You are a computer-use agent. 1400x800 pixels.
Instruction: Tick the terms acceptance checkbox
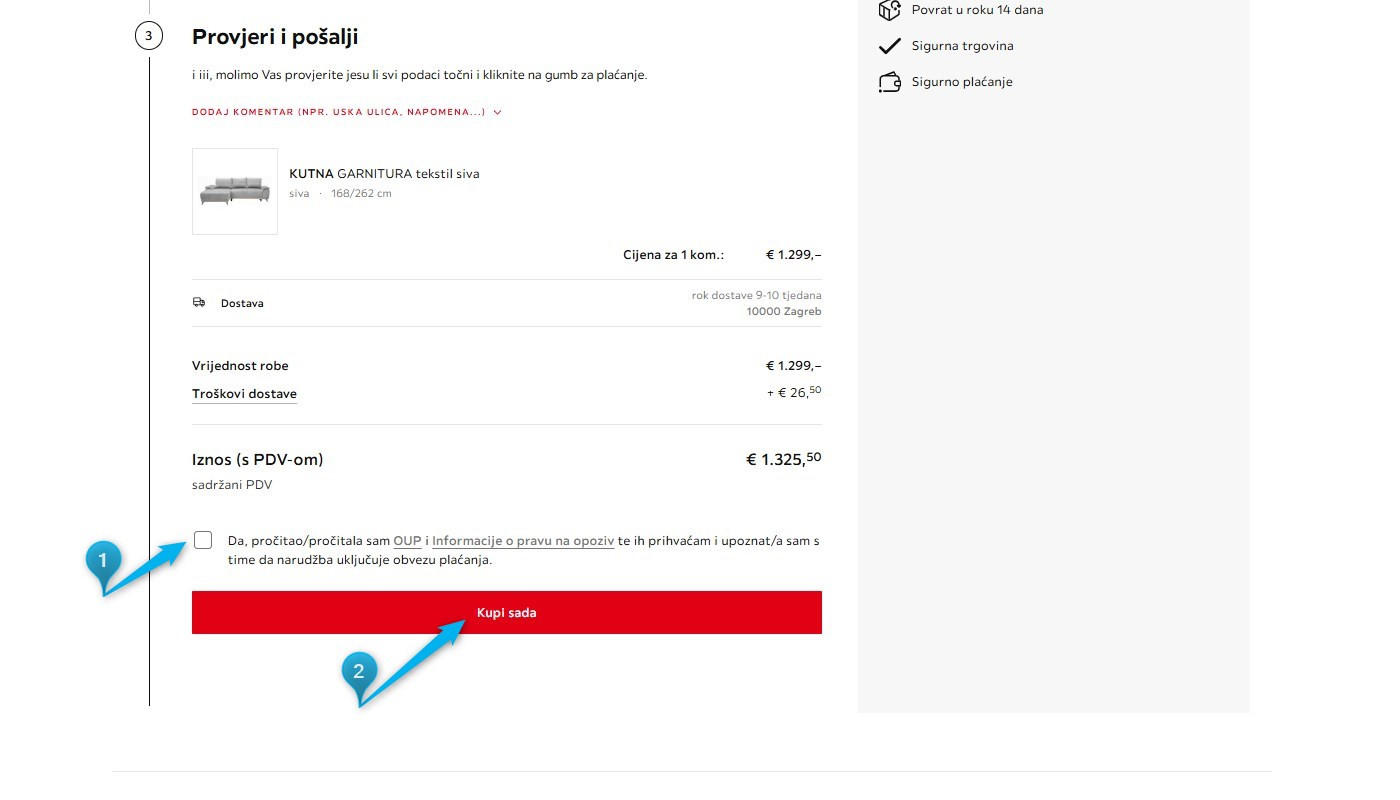point(203,540)
